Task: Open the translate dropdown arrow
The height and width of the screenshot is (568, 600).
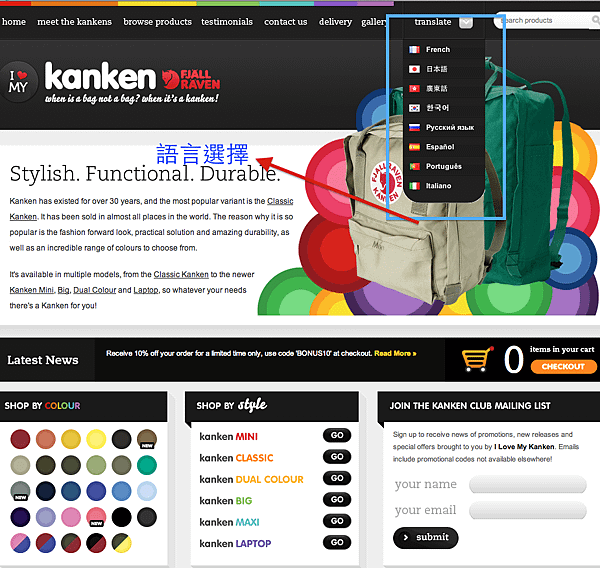Action: pyautogui.click(x=465, y=22)
